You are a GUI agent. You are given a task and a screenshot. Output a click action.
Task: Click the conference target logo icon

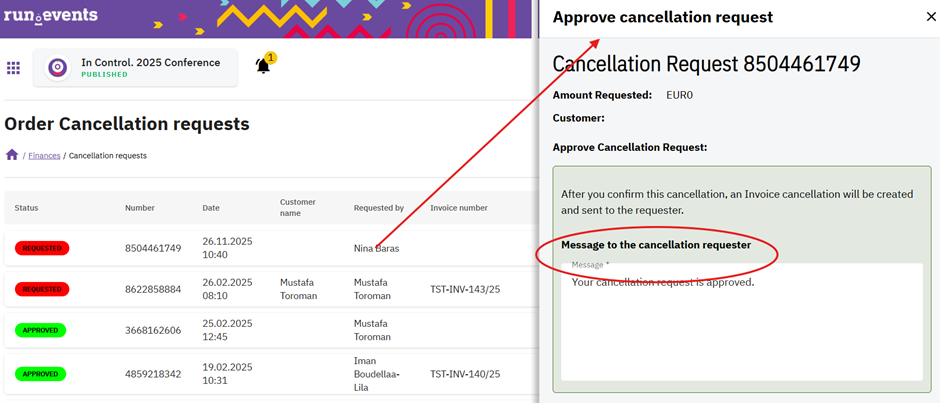(58, 68)
